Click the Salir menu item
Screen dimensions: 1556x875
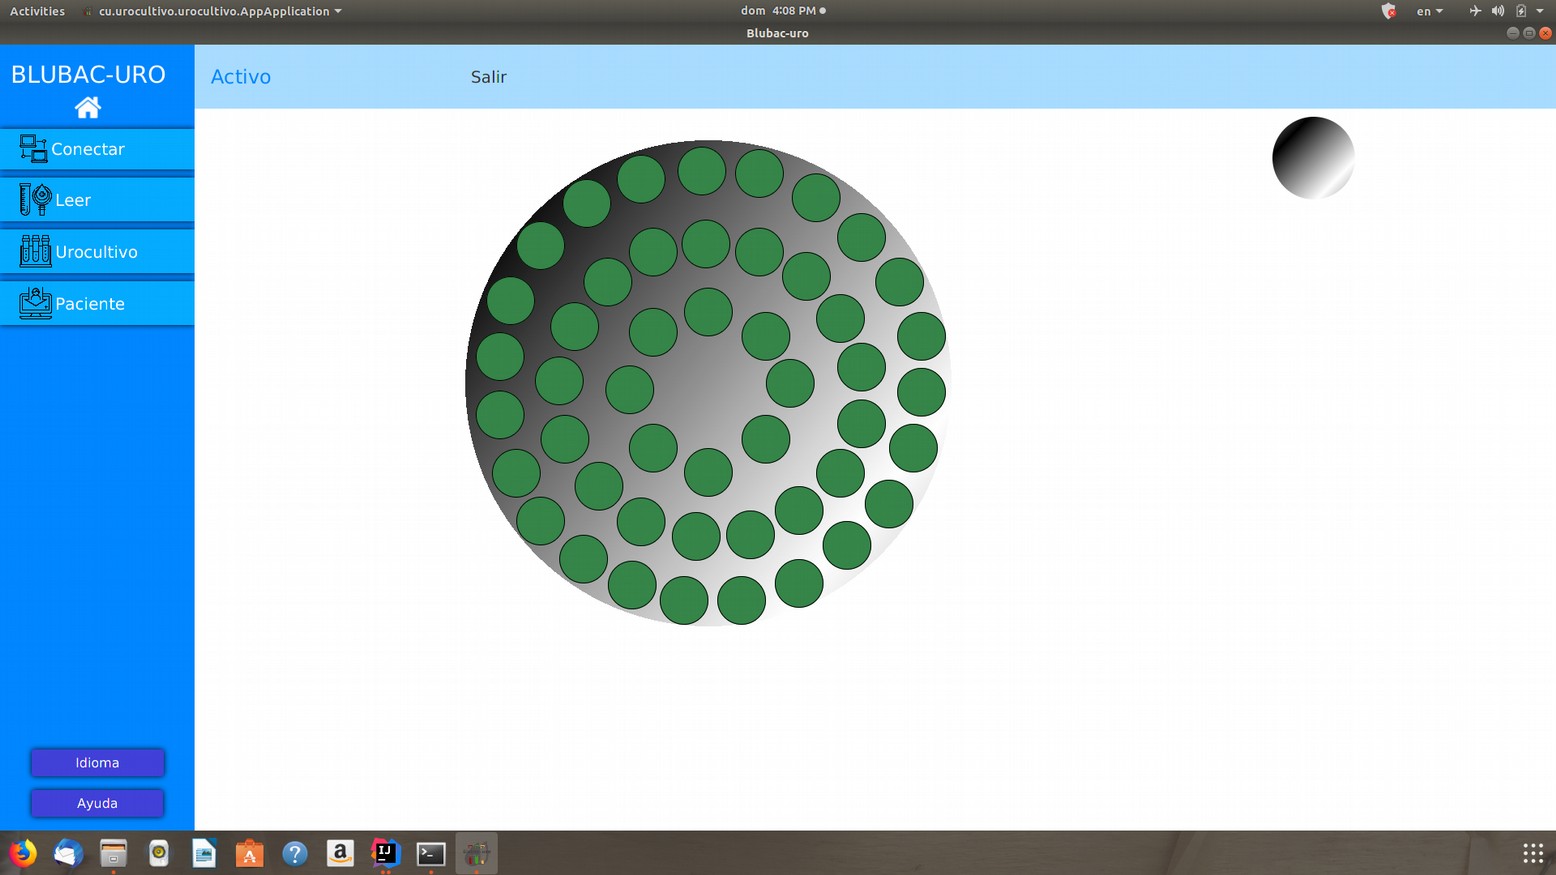coord(488,77)
